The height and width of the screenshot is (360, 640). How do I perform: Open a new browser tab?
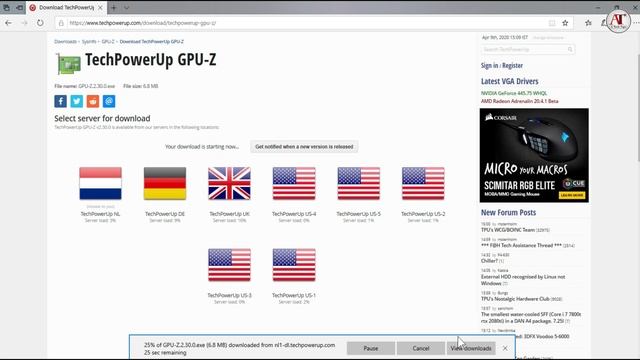click(x=113, y=7)
